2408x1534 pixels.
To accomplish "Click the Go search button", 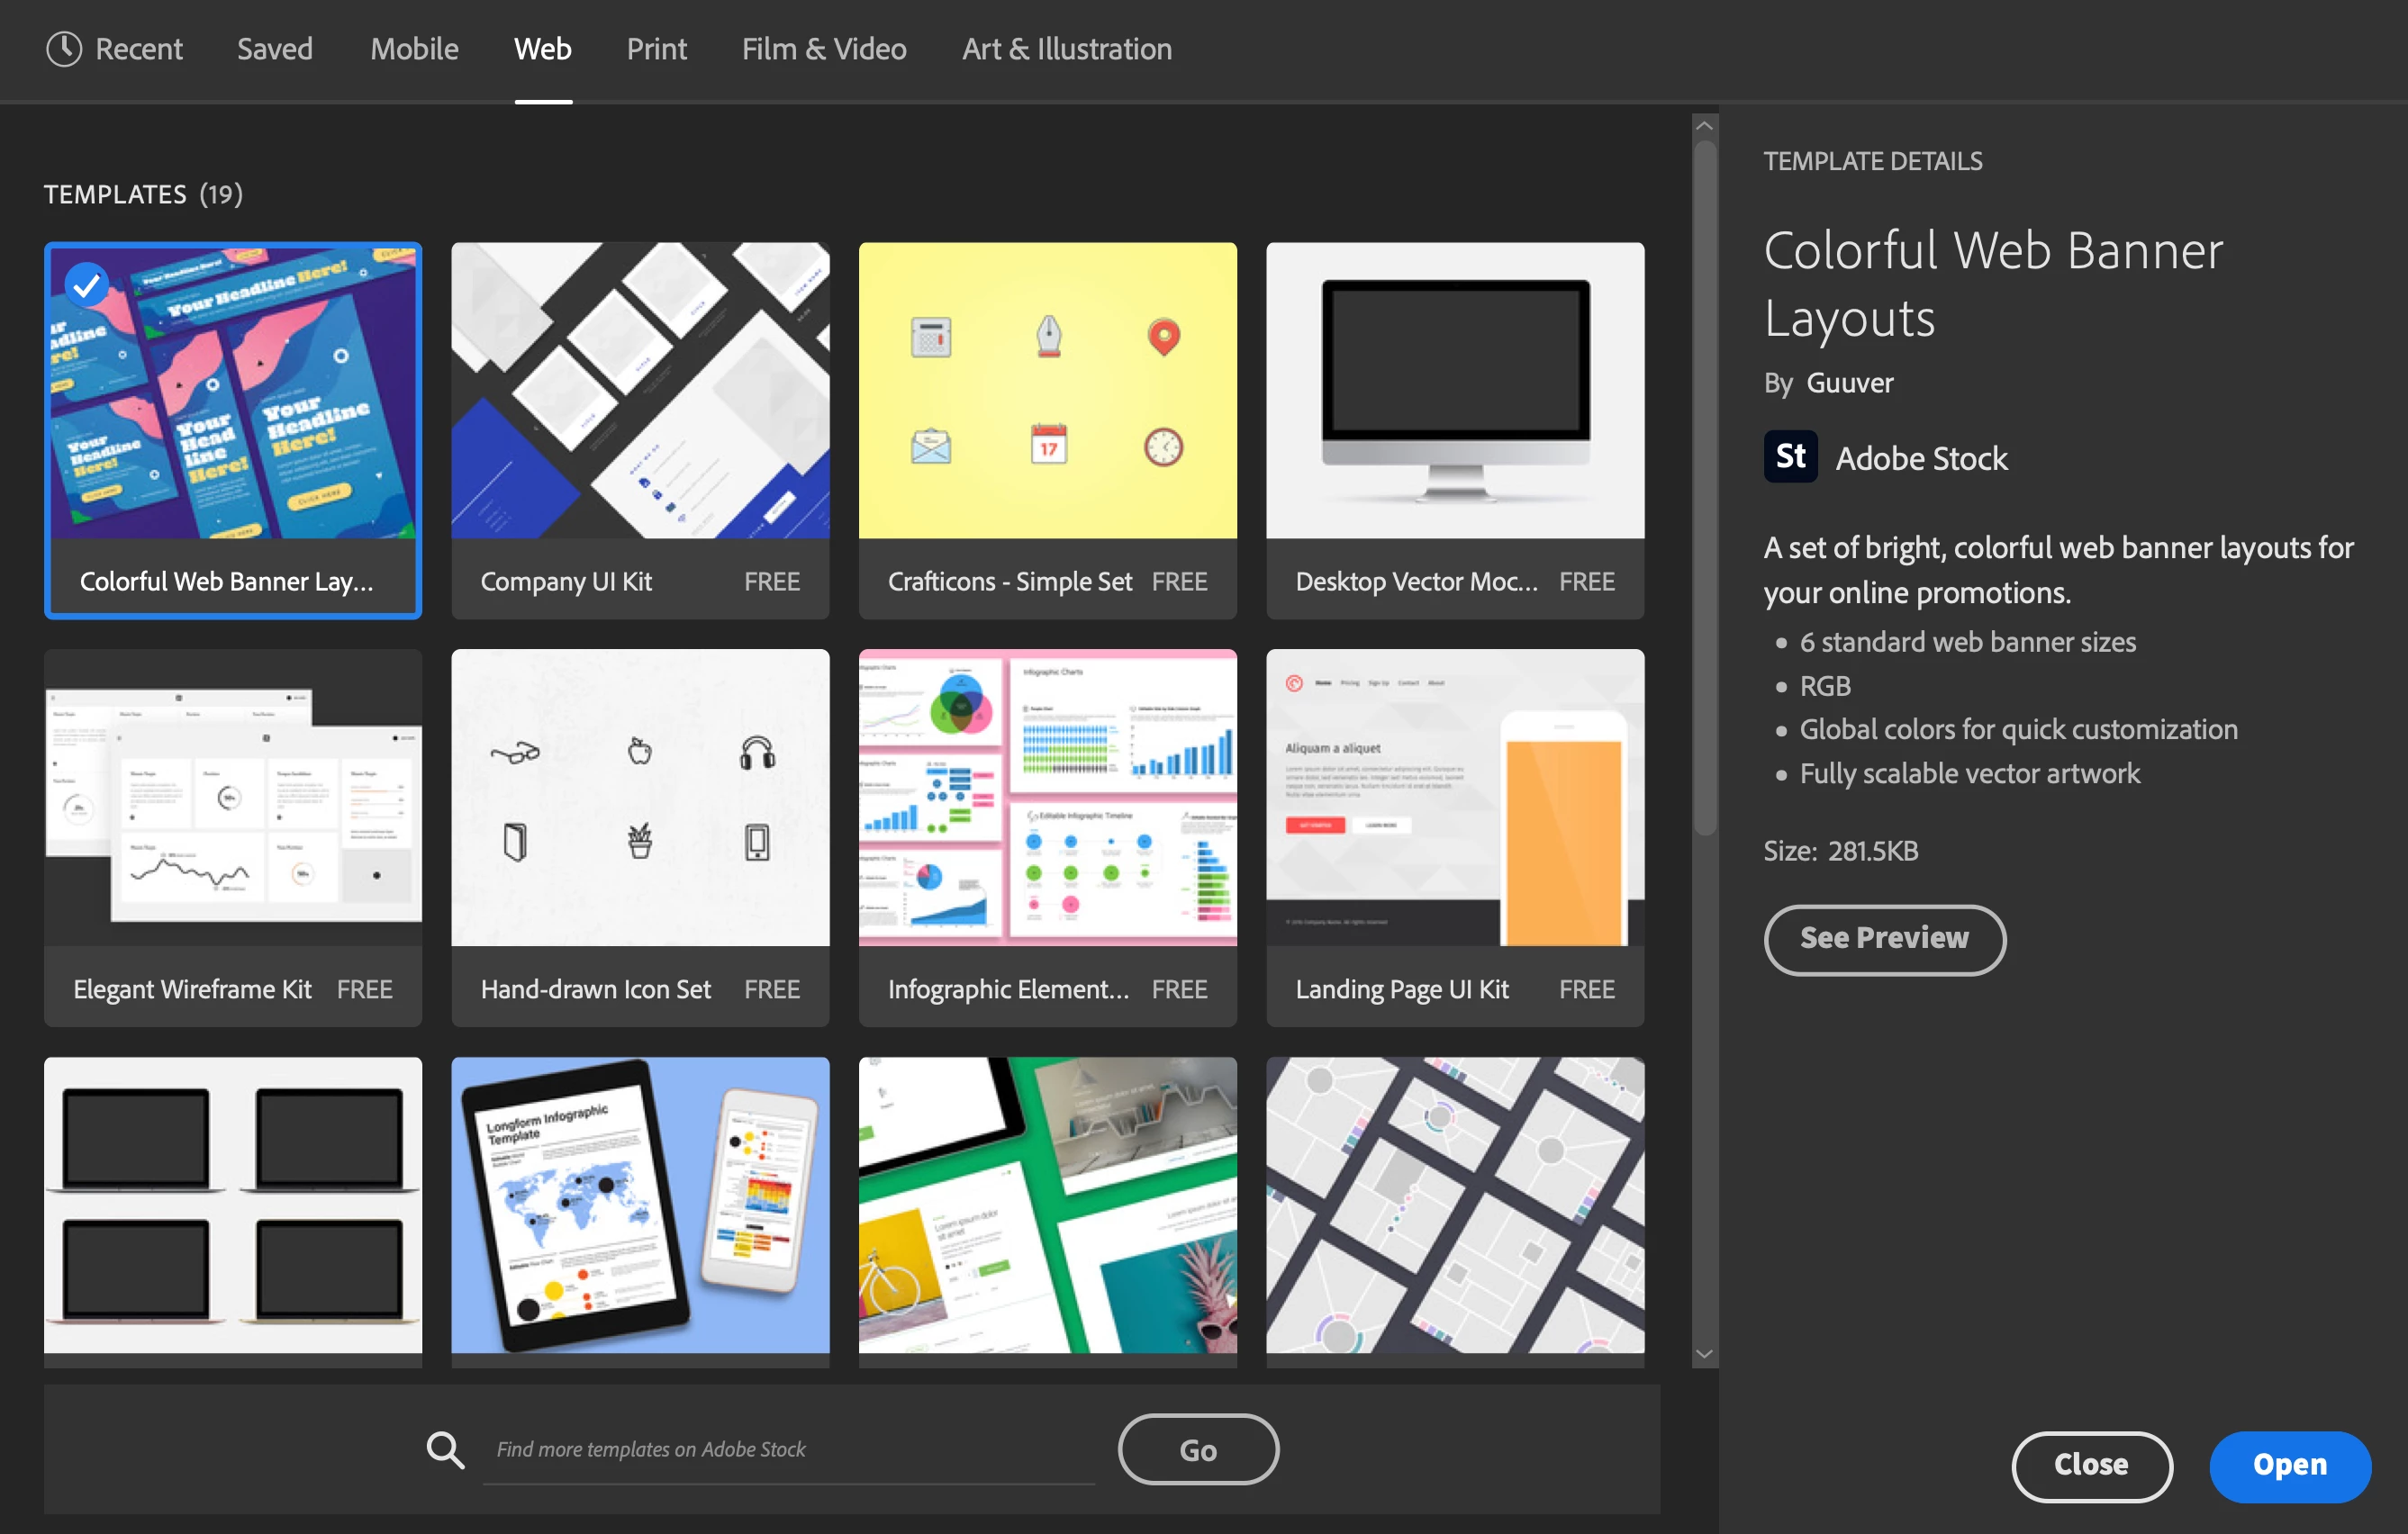I will coord(1197,1450).
